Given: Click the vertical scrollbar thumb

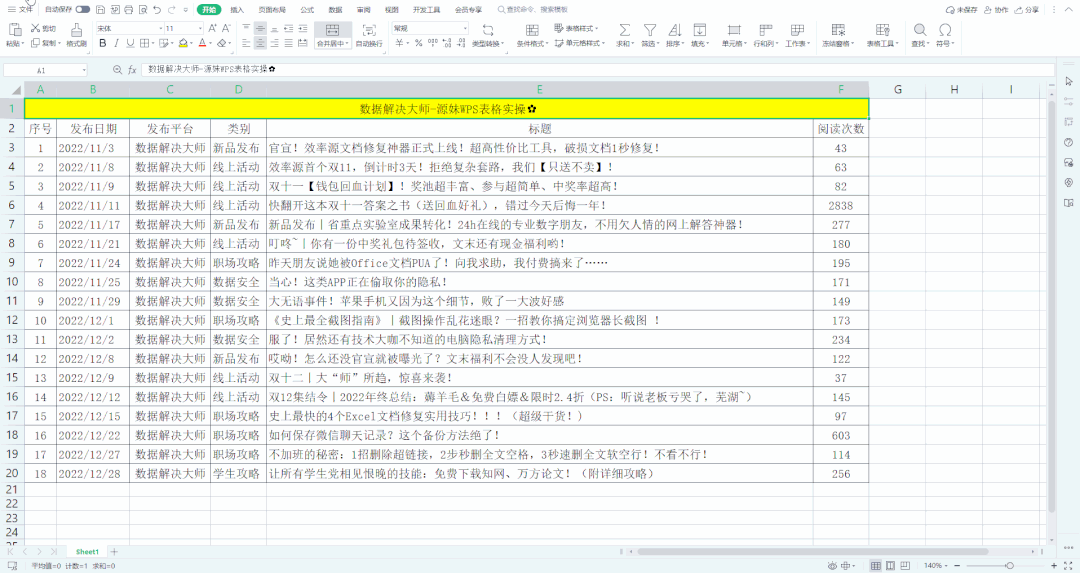Looking at the screenshot, I should [x=1052, y=306].
